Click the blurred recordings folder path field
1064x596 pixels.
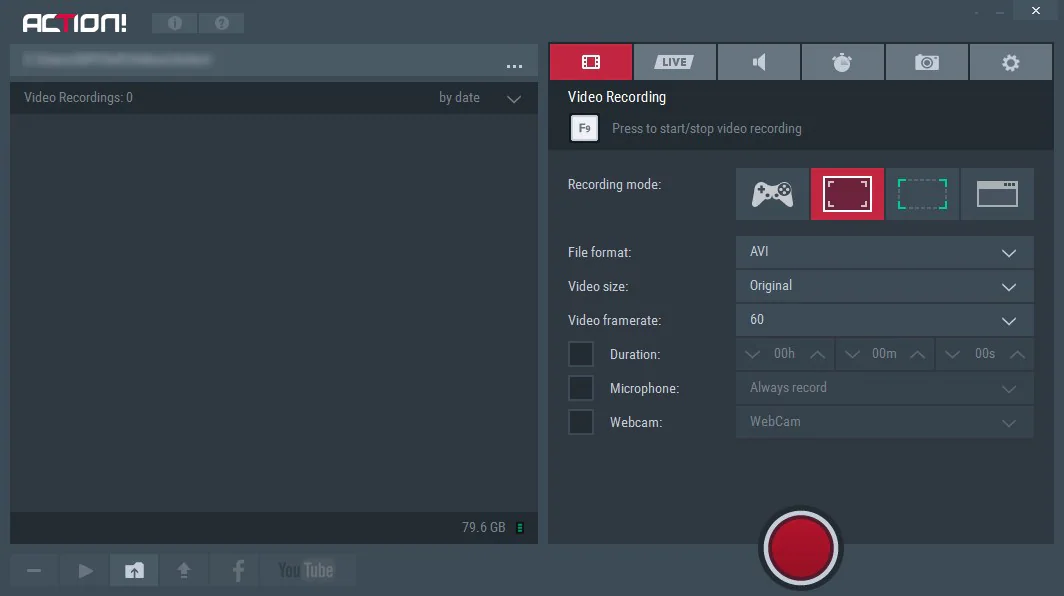pos(118,60)
